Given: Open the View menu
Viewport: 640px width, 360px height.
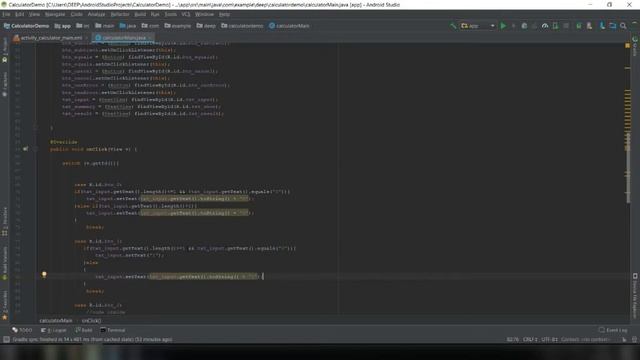Looking at the screenshot, I should point(34,14).
